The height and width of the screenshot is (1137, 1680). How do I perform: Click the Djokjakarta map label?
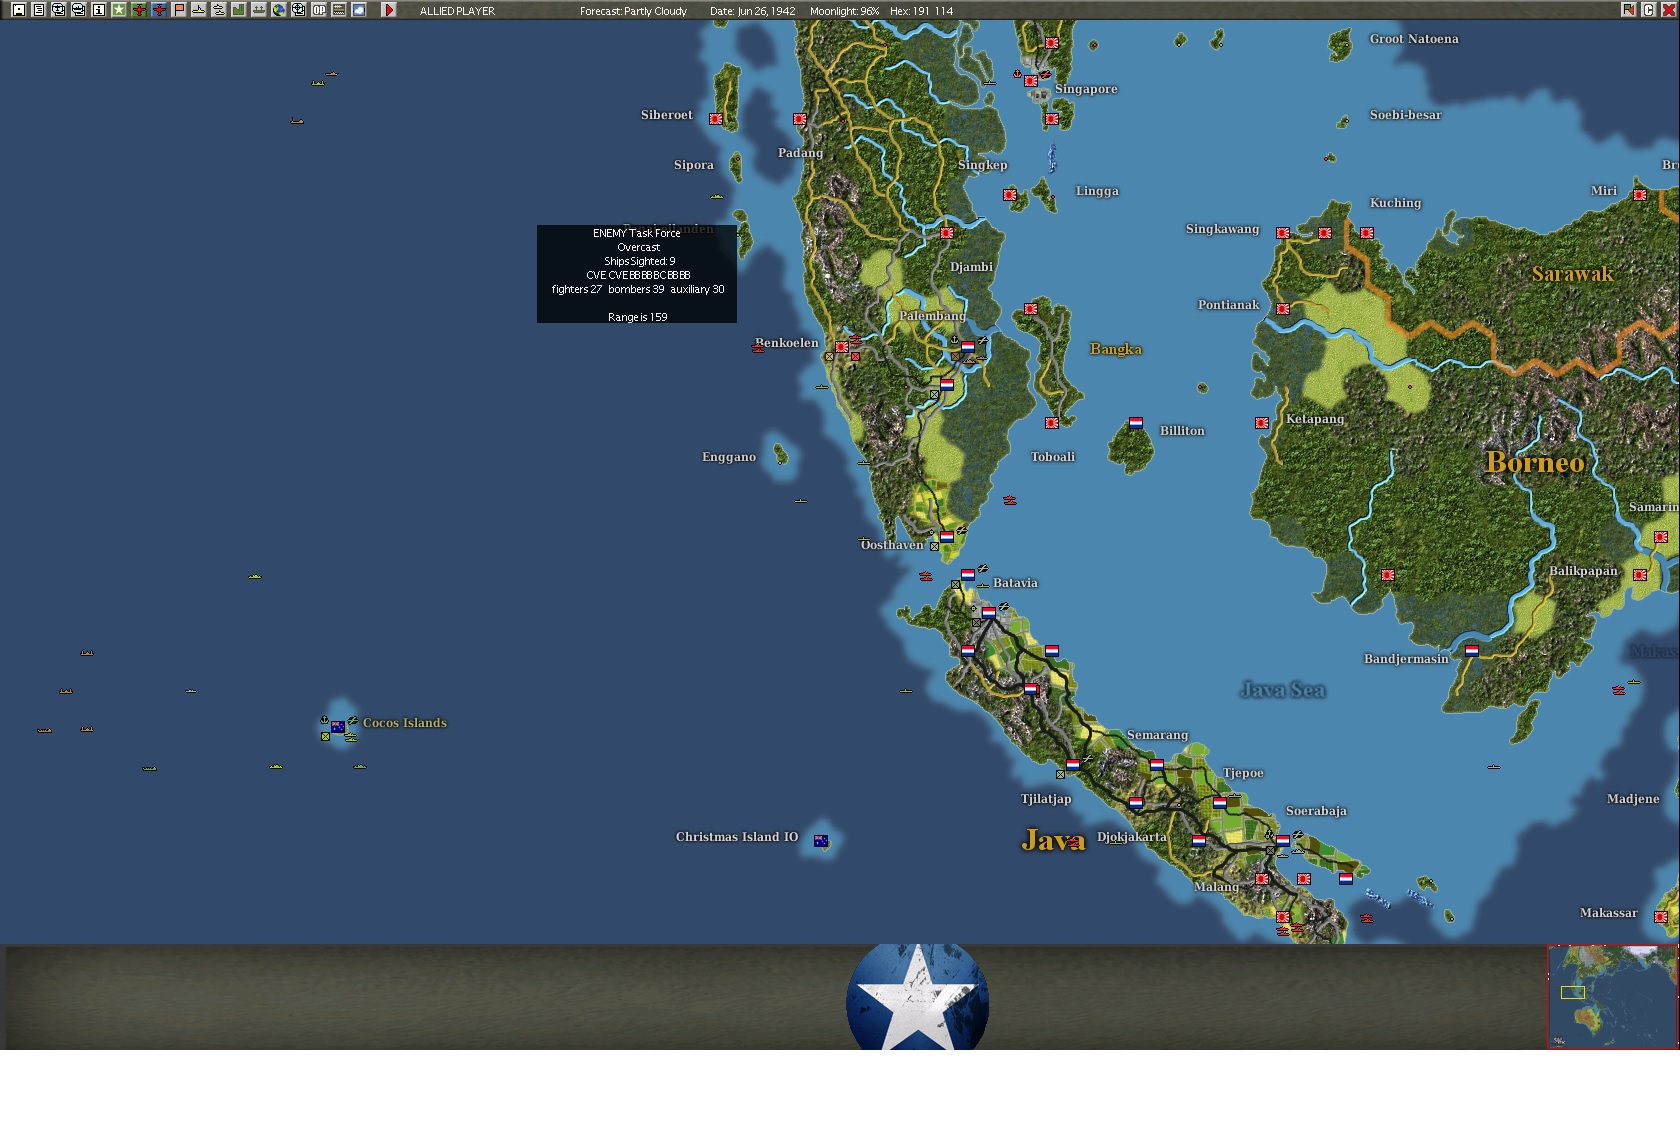[1132, 837]
